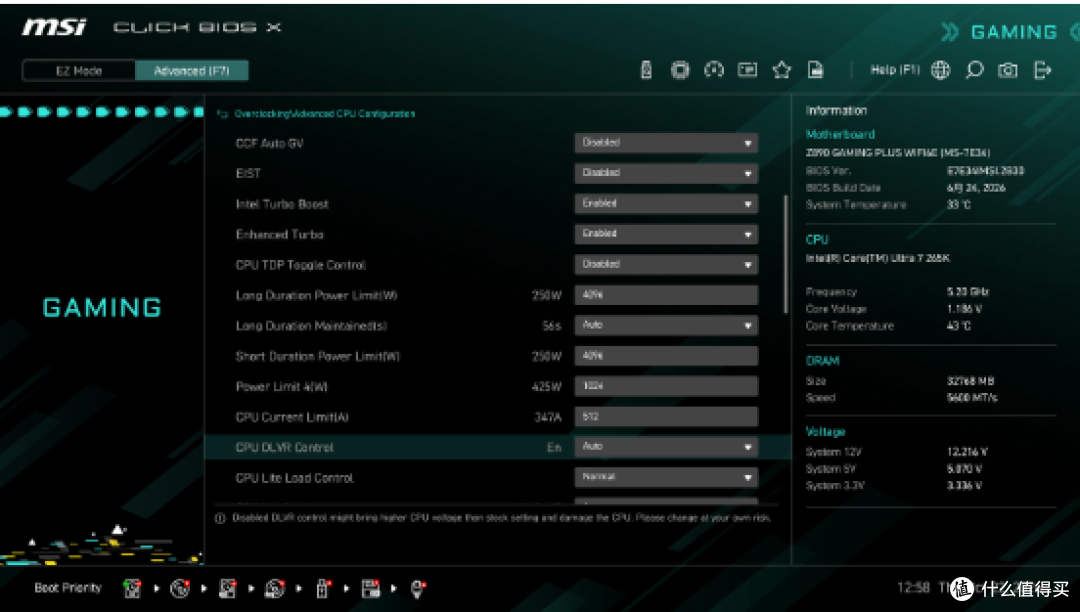Select hard disk boot device with green dot
This screenshot has width=1080, height=612.
click(x=132, y=588)
